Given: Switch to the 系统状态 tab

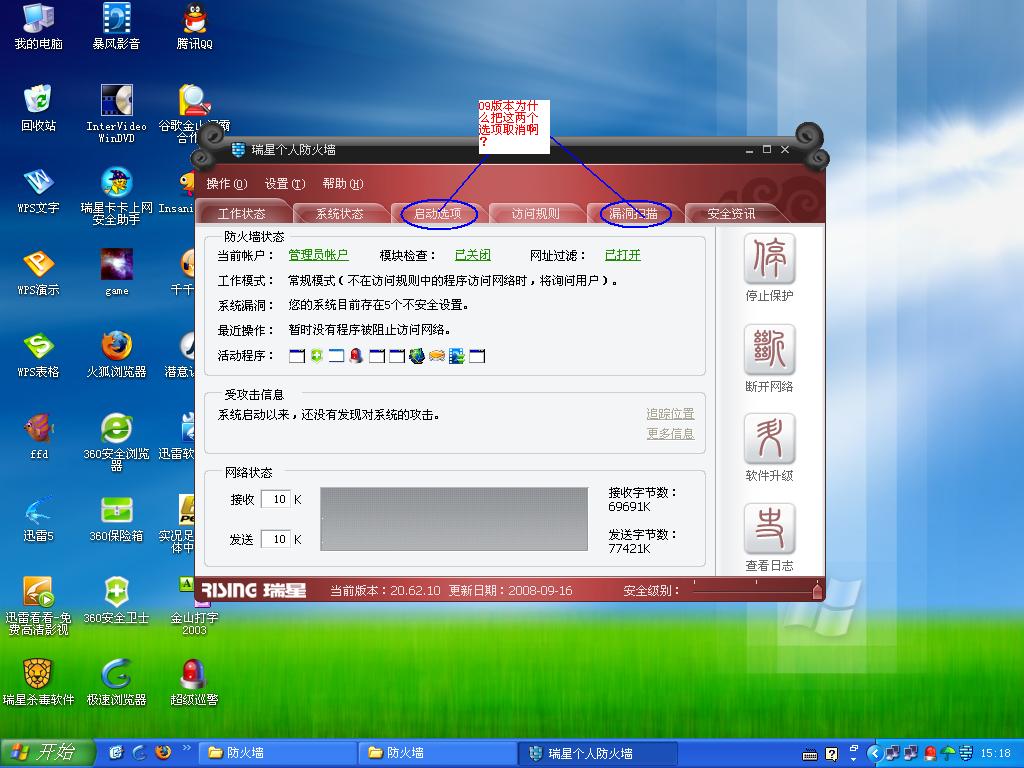Looking at the screenshot, I should tap(340, 214).
